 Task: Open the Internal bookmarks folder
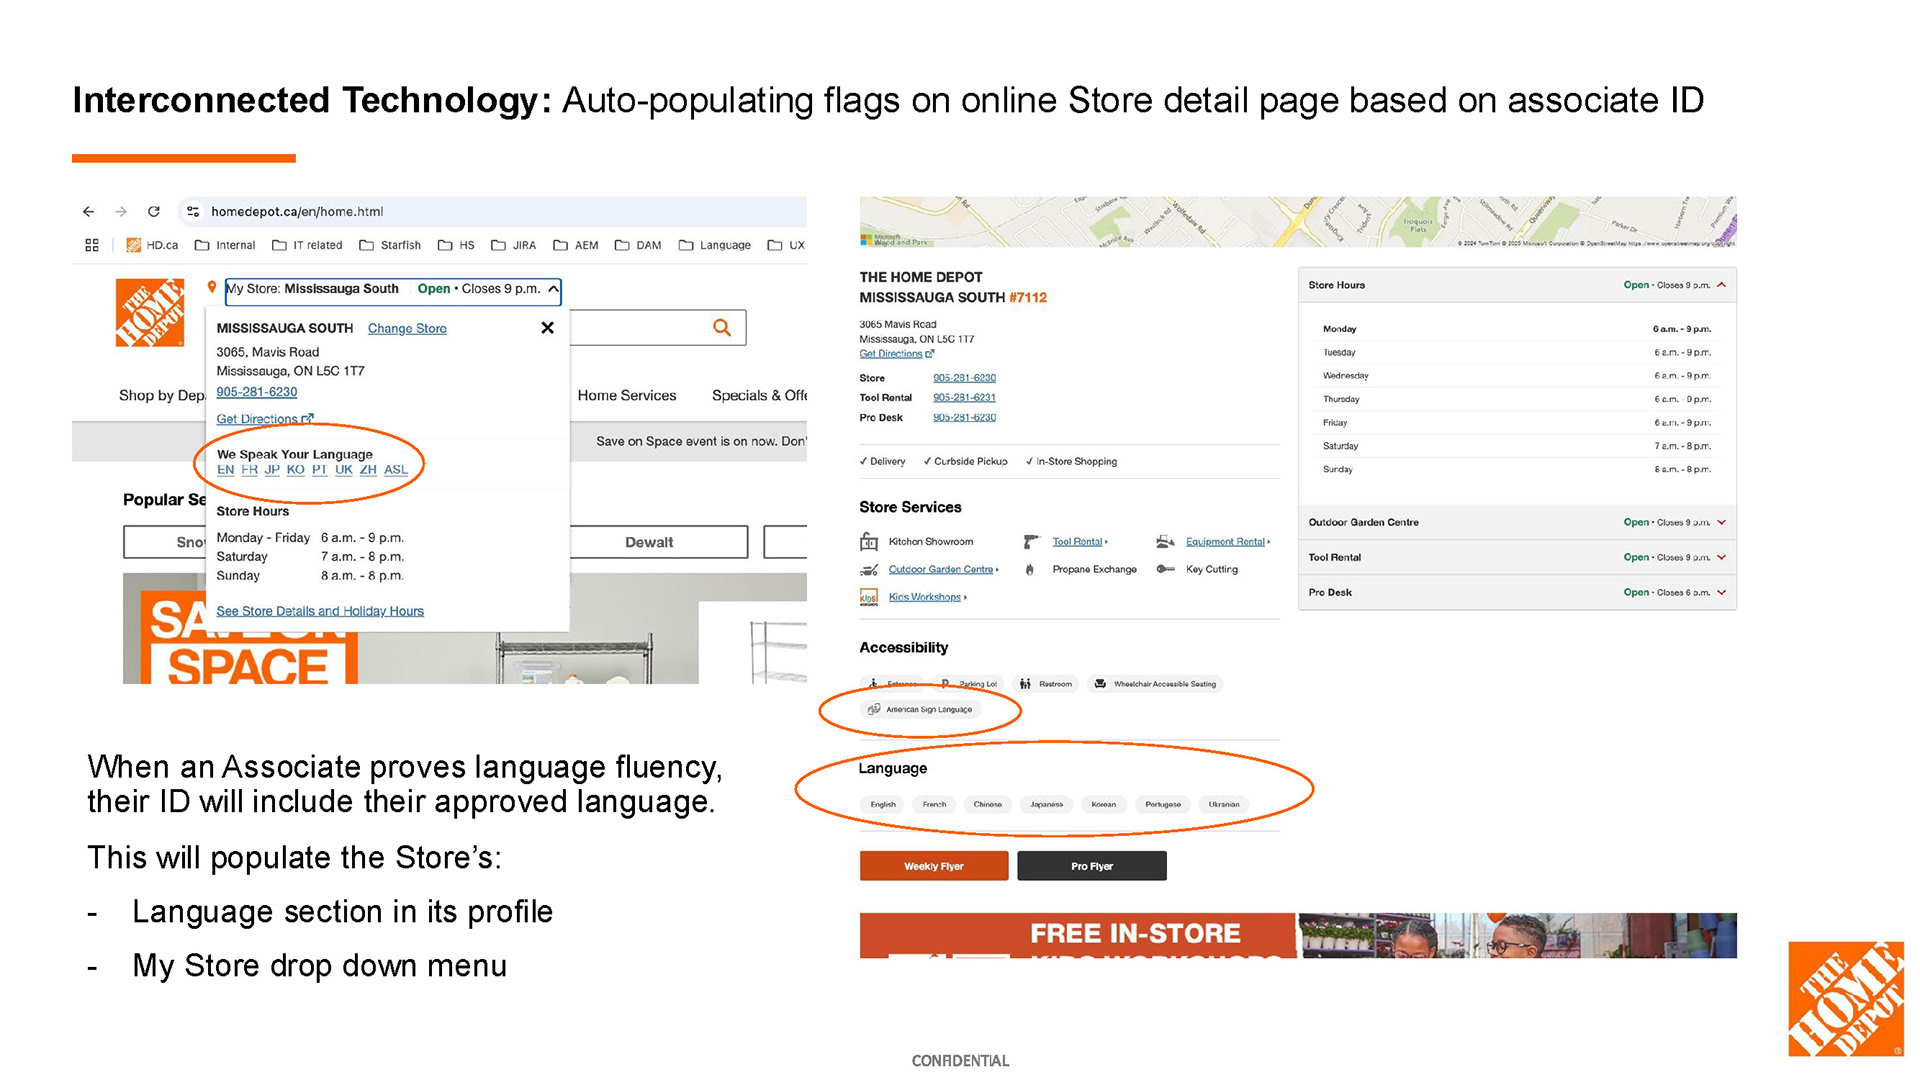(x=225, y=245)
